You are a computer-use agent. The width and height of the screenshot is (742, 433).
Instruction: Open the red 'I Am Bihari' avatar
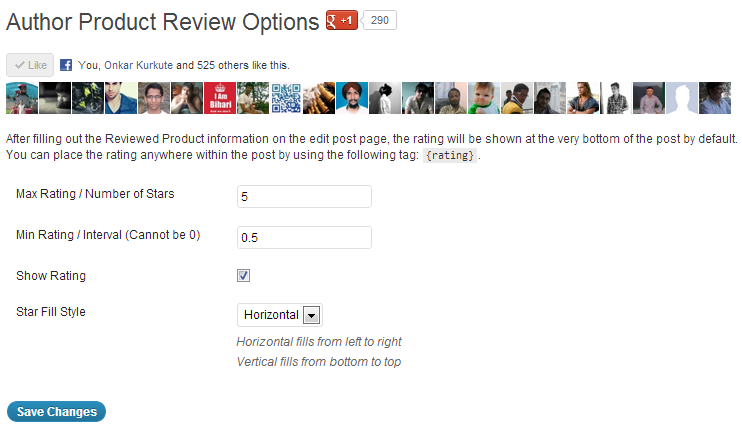pos(220,98)
